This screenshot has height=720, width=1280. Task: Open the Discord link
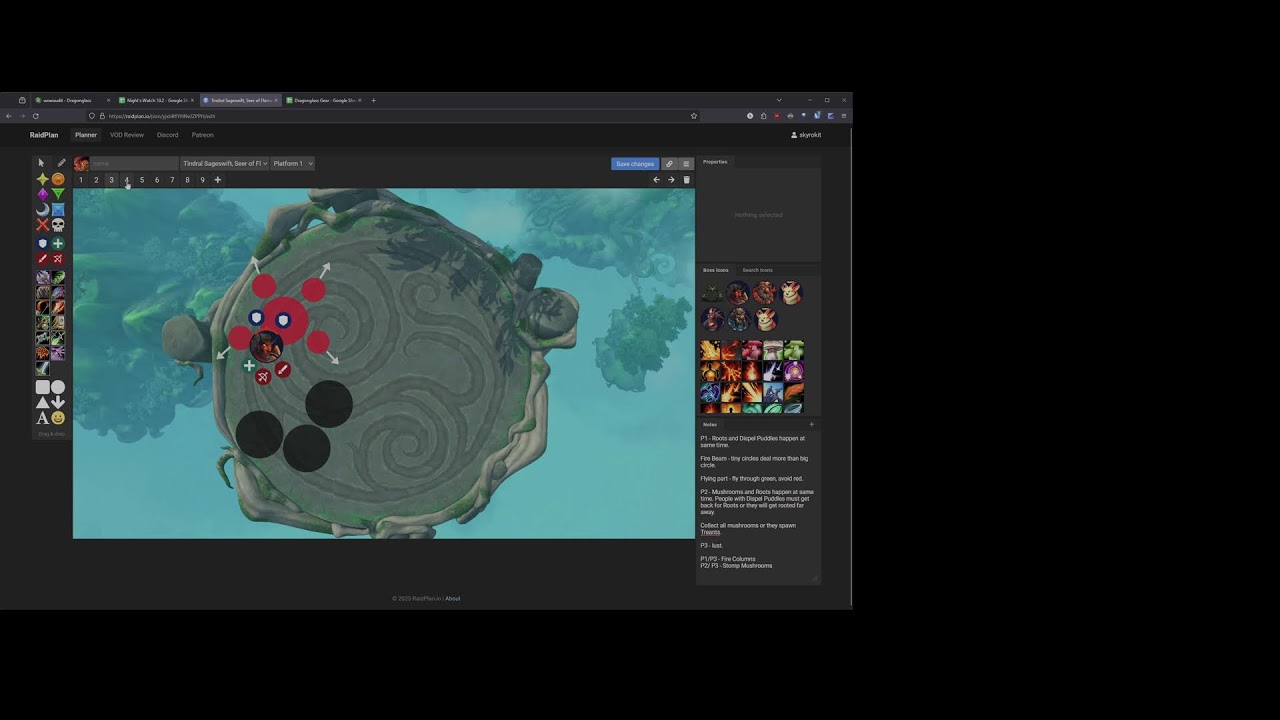(x=167, y=135)
